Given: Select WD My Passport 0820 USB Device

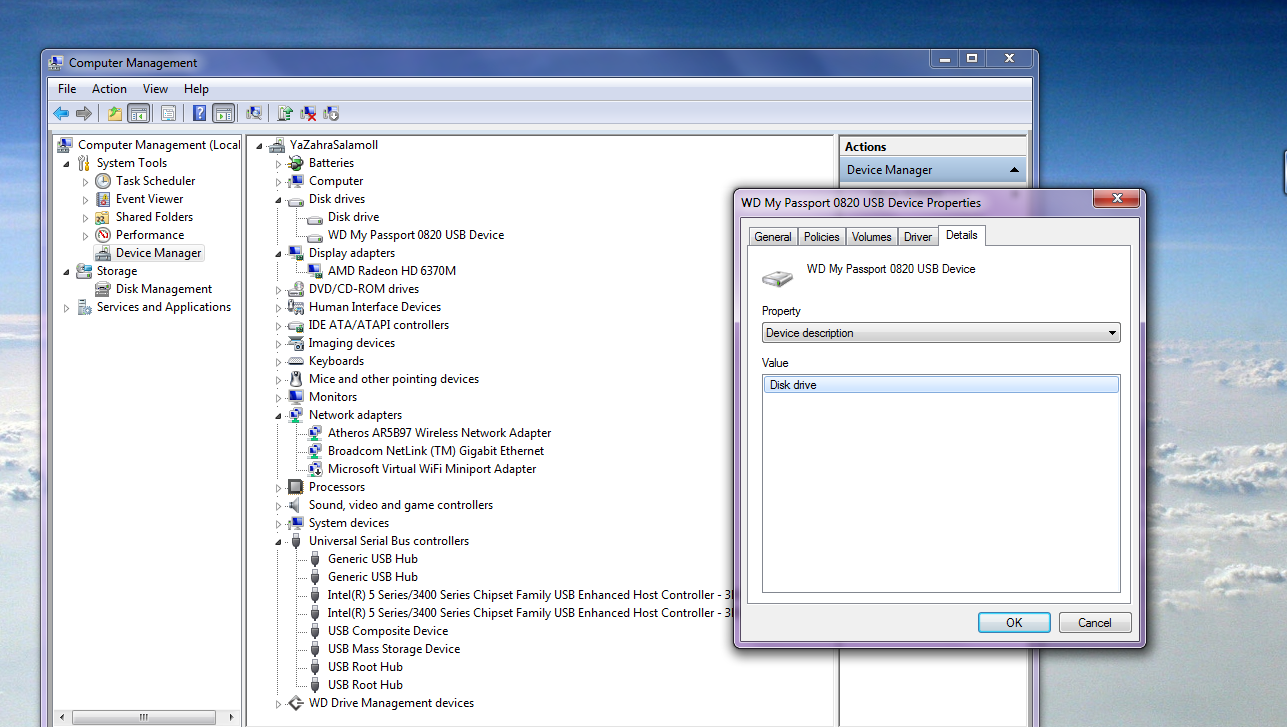Looking at the screenshot, I should pyautogui.click(x=416, y=235).
